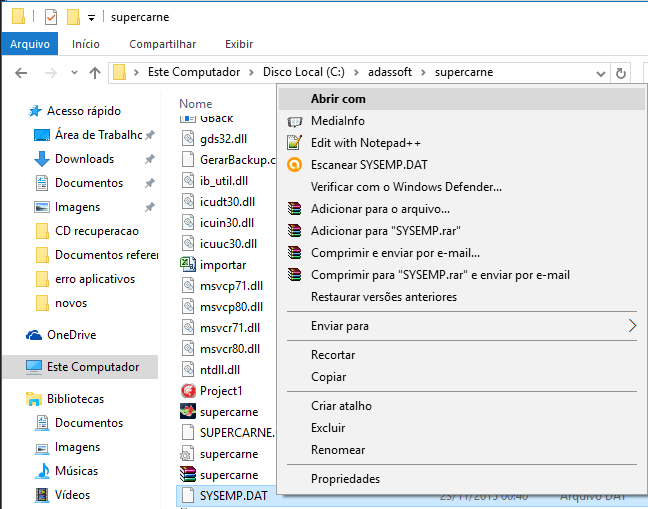Click the WinRAR supercarne archive icon
The width and height of the screenshot is (648, 509).
pos(188,474)
